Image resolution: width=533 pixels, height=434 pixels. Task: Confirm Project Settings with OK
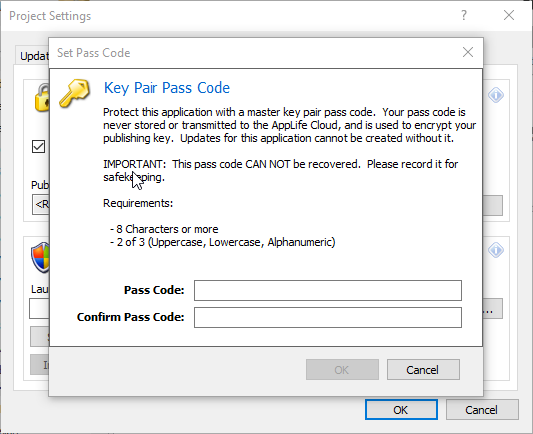(401, 410)
